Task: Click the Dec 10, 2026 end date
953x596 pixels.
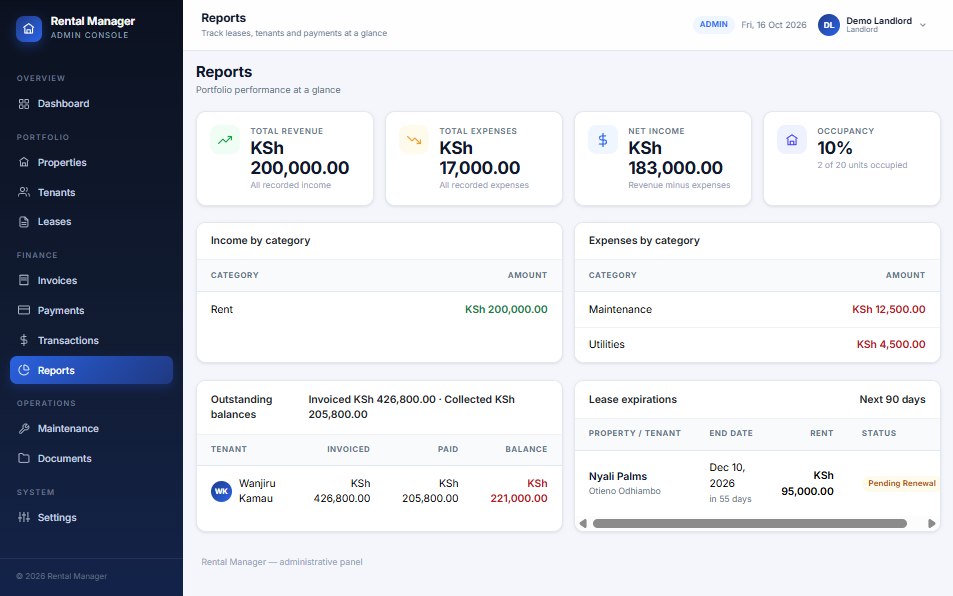Action: pos(727,475)
